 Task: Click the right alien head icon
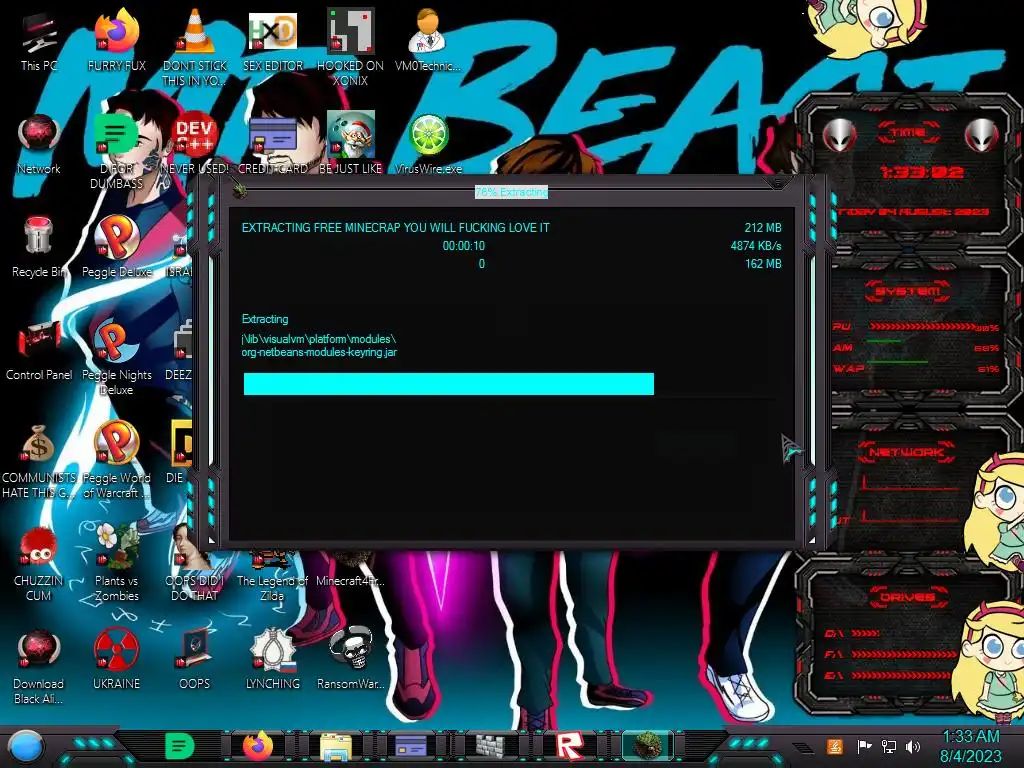click(x=982, y=136)
